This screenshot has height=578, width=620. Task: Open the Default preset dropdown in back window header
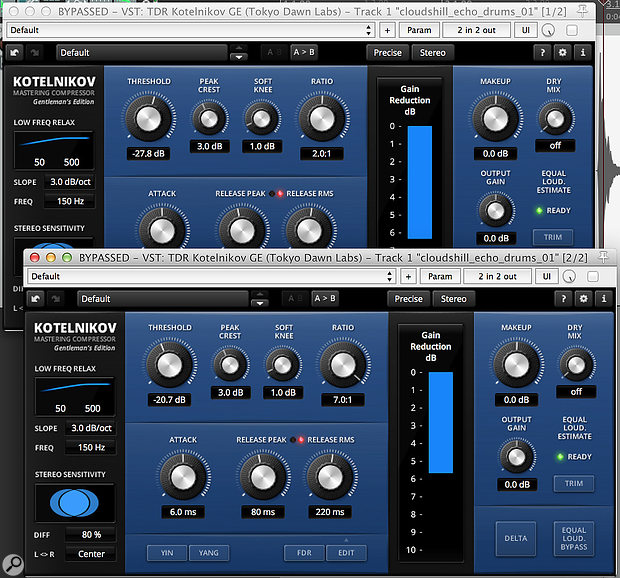click(191, 30)
